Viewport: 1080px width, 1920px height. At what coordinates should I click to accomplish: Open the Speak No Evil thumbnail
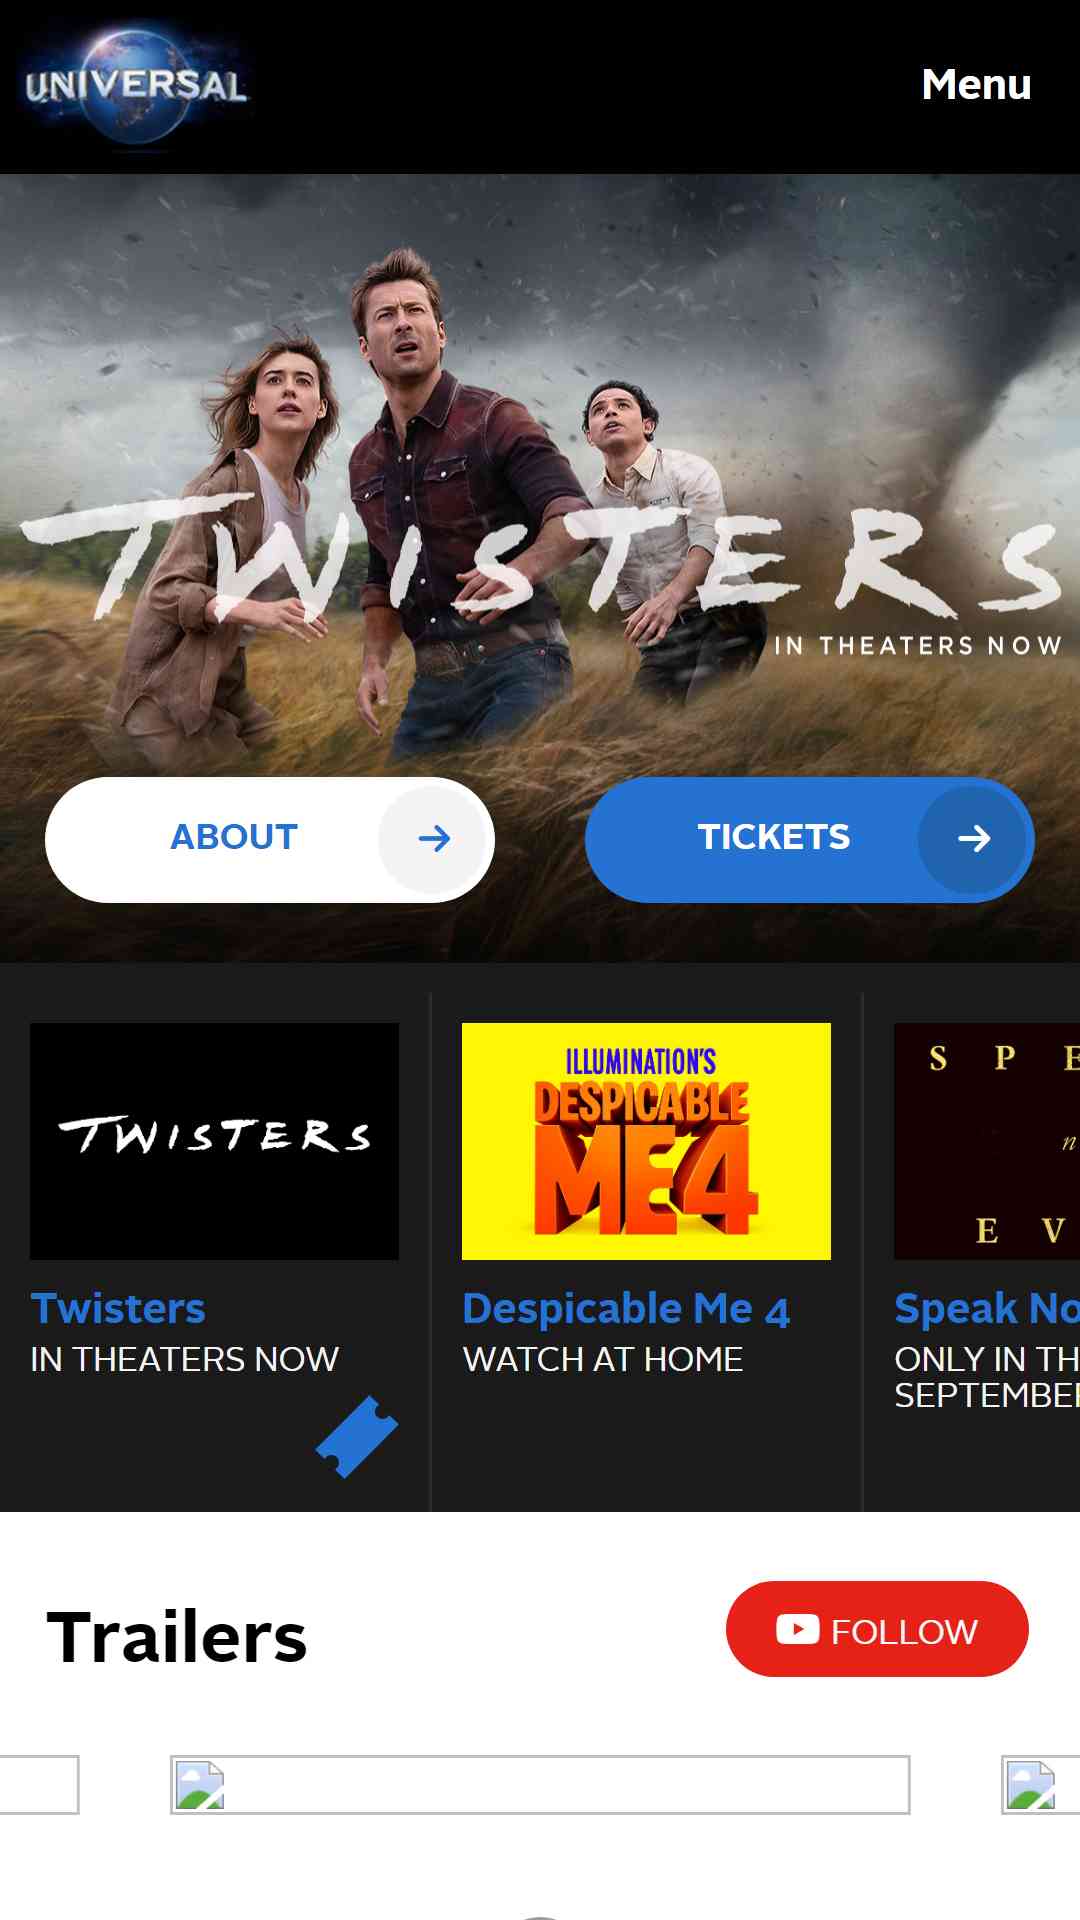pos(987,1141)
